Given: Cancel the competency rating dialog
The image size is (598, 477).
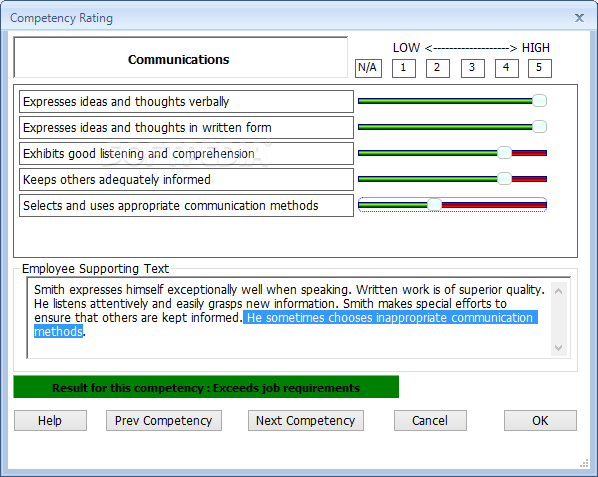Looking at the screenshot, I should (430, 421).
